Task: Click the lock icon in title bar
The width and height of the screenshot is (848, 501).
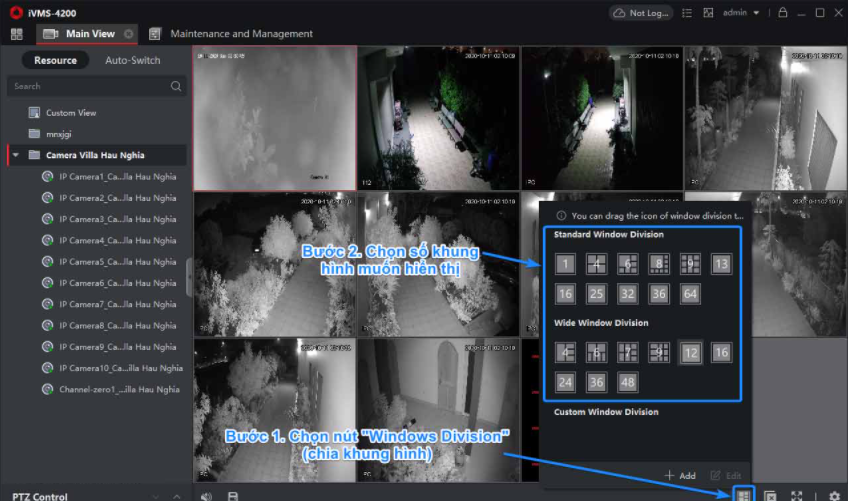Action: pyautogui.click(x=783, y=13)
